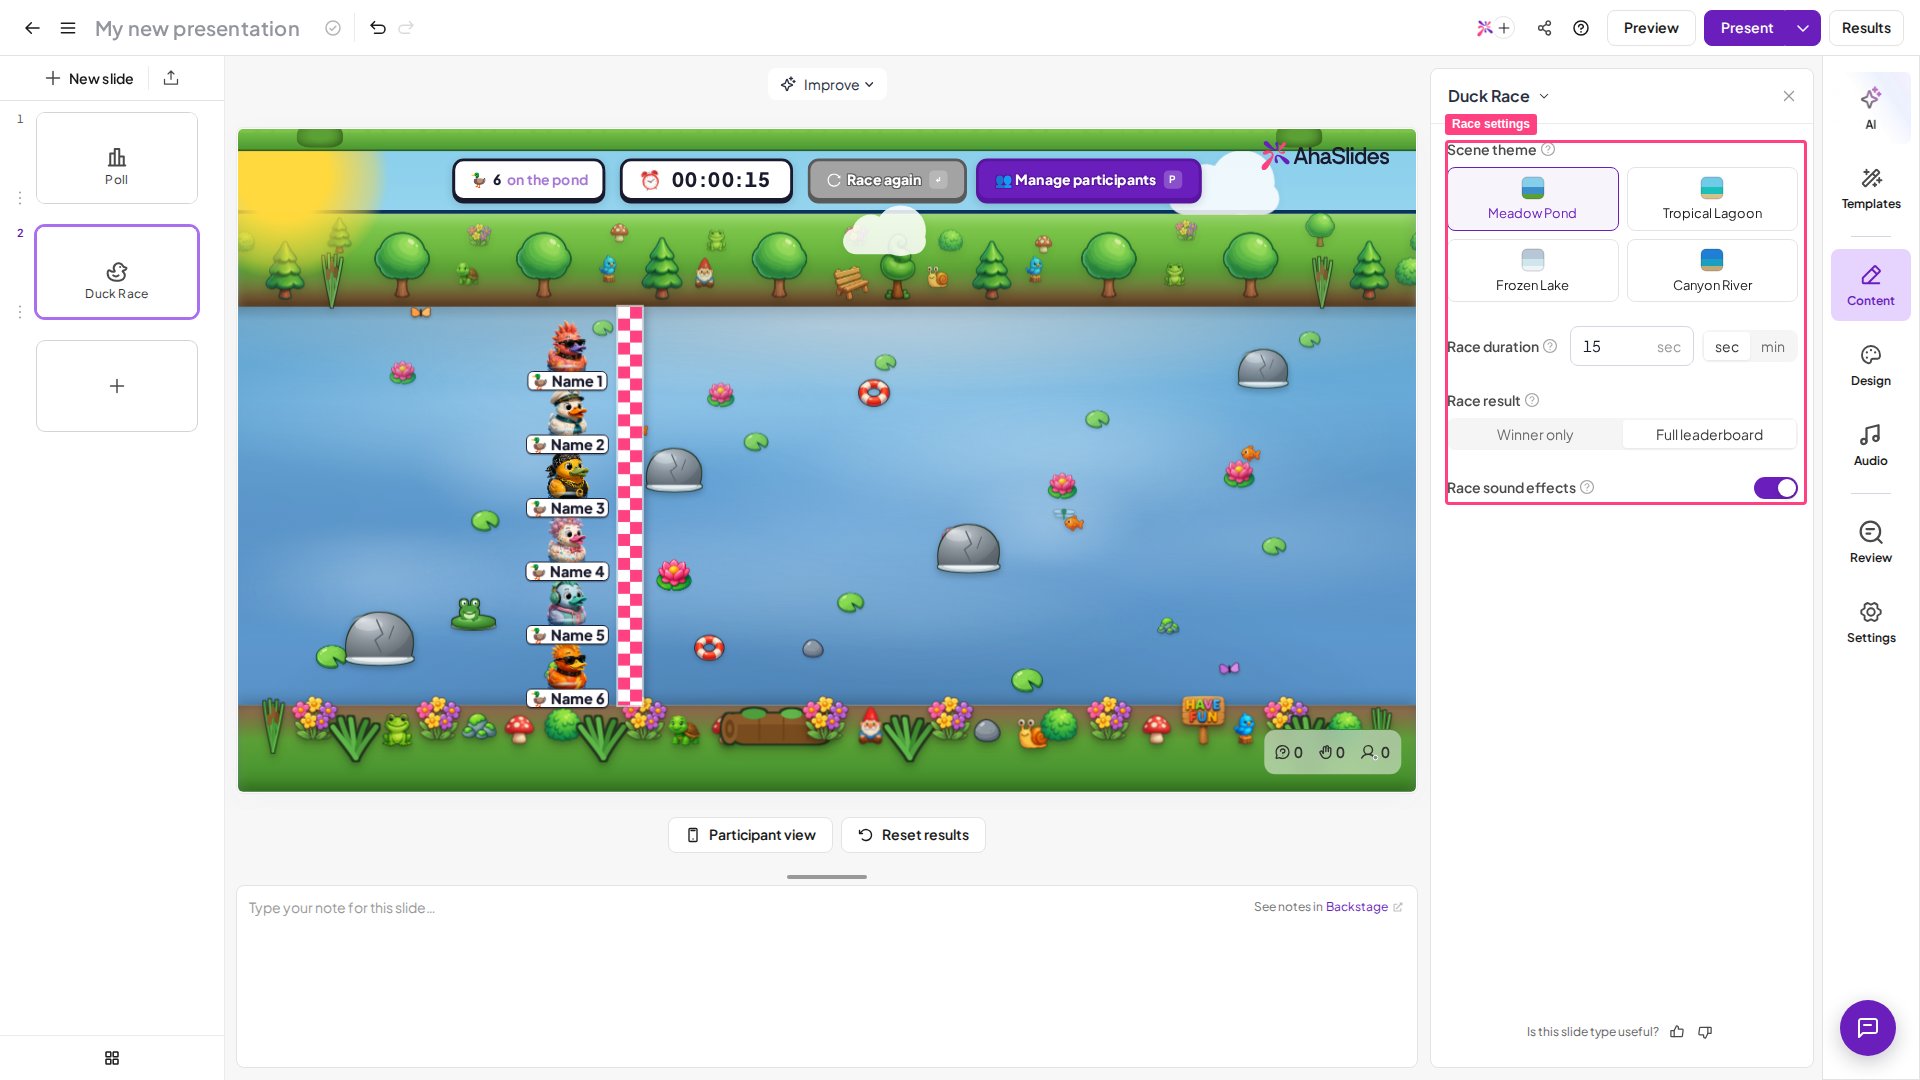Open the Design panel
The image size is (1920, 1080).
[1870, 365]
